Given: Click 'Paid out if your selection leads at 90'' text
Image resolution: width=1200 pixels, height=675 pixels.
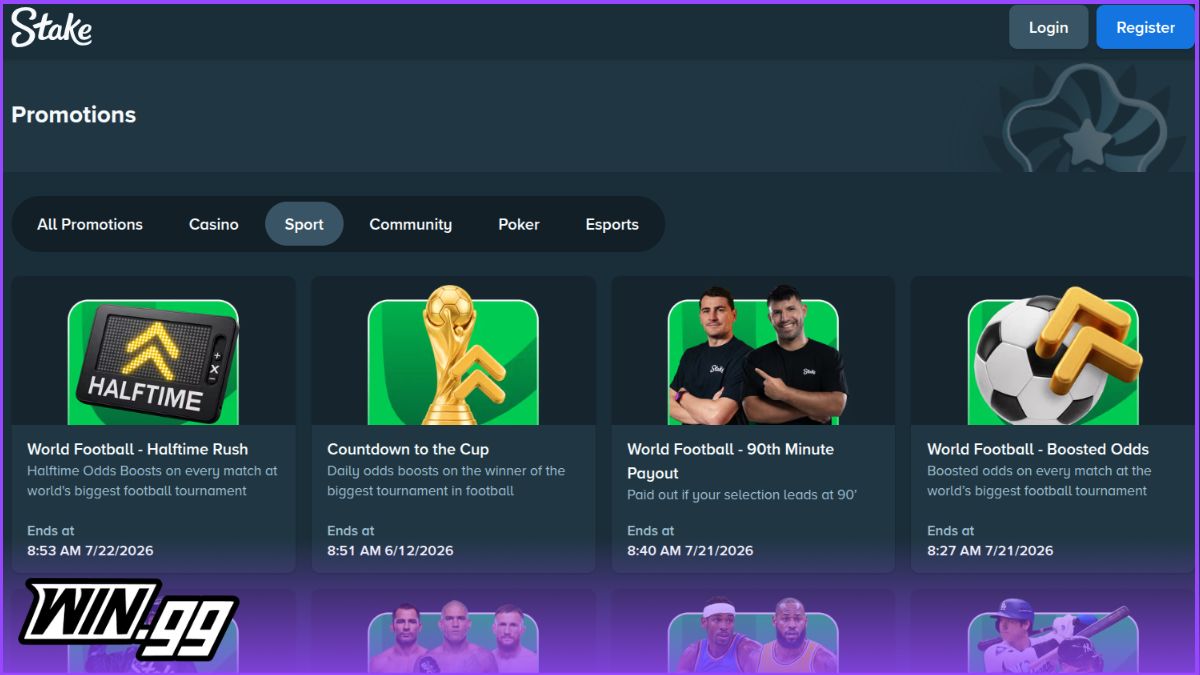Looking at the screenshot, I should (742, 495).
